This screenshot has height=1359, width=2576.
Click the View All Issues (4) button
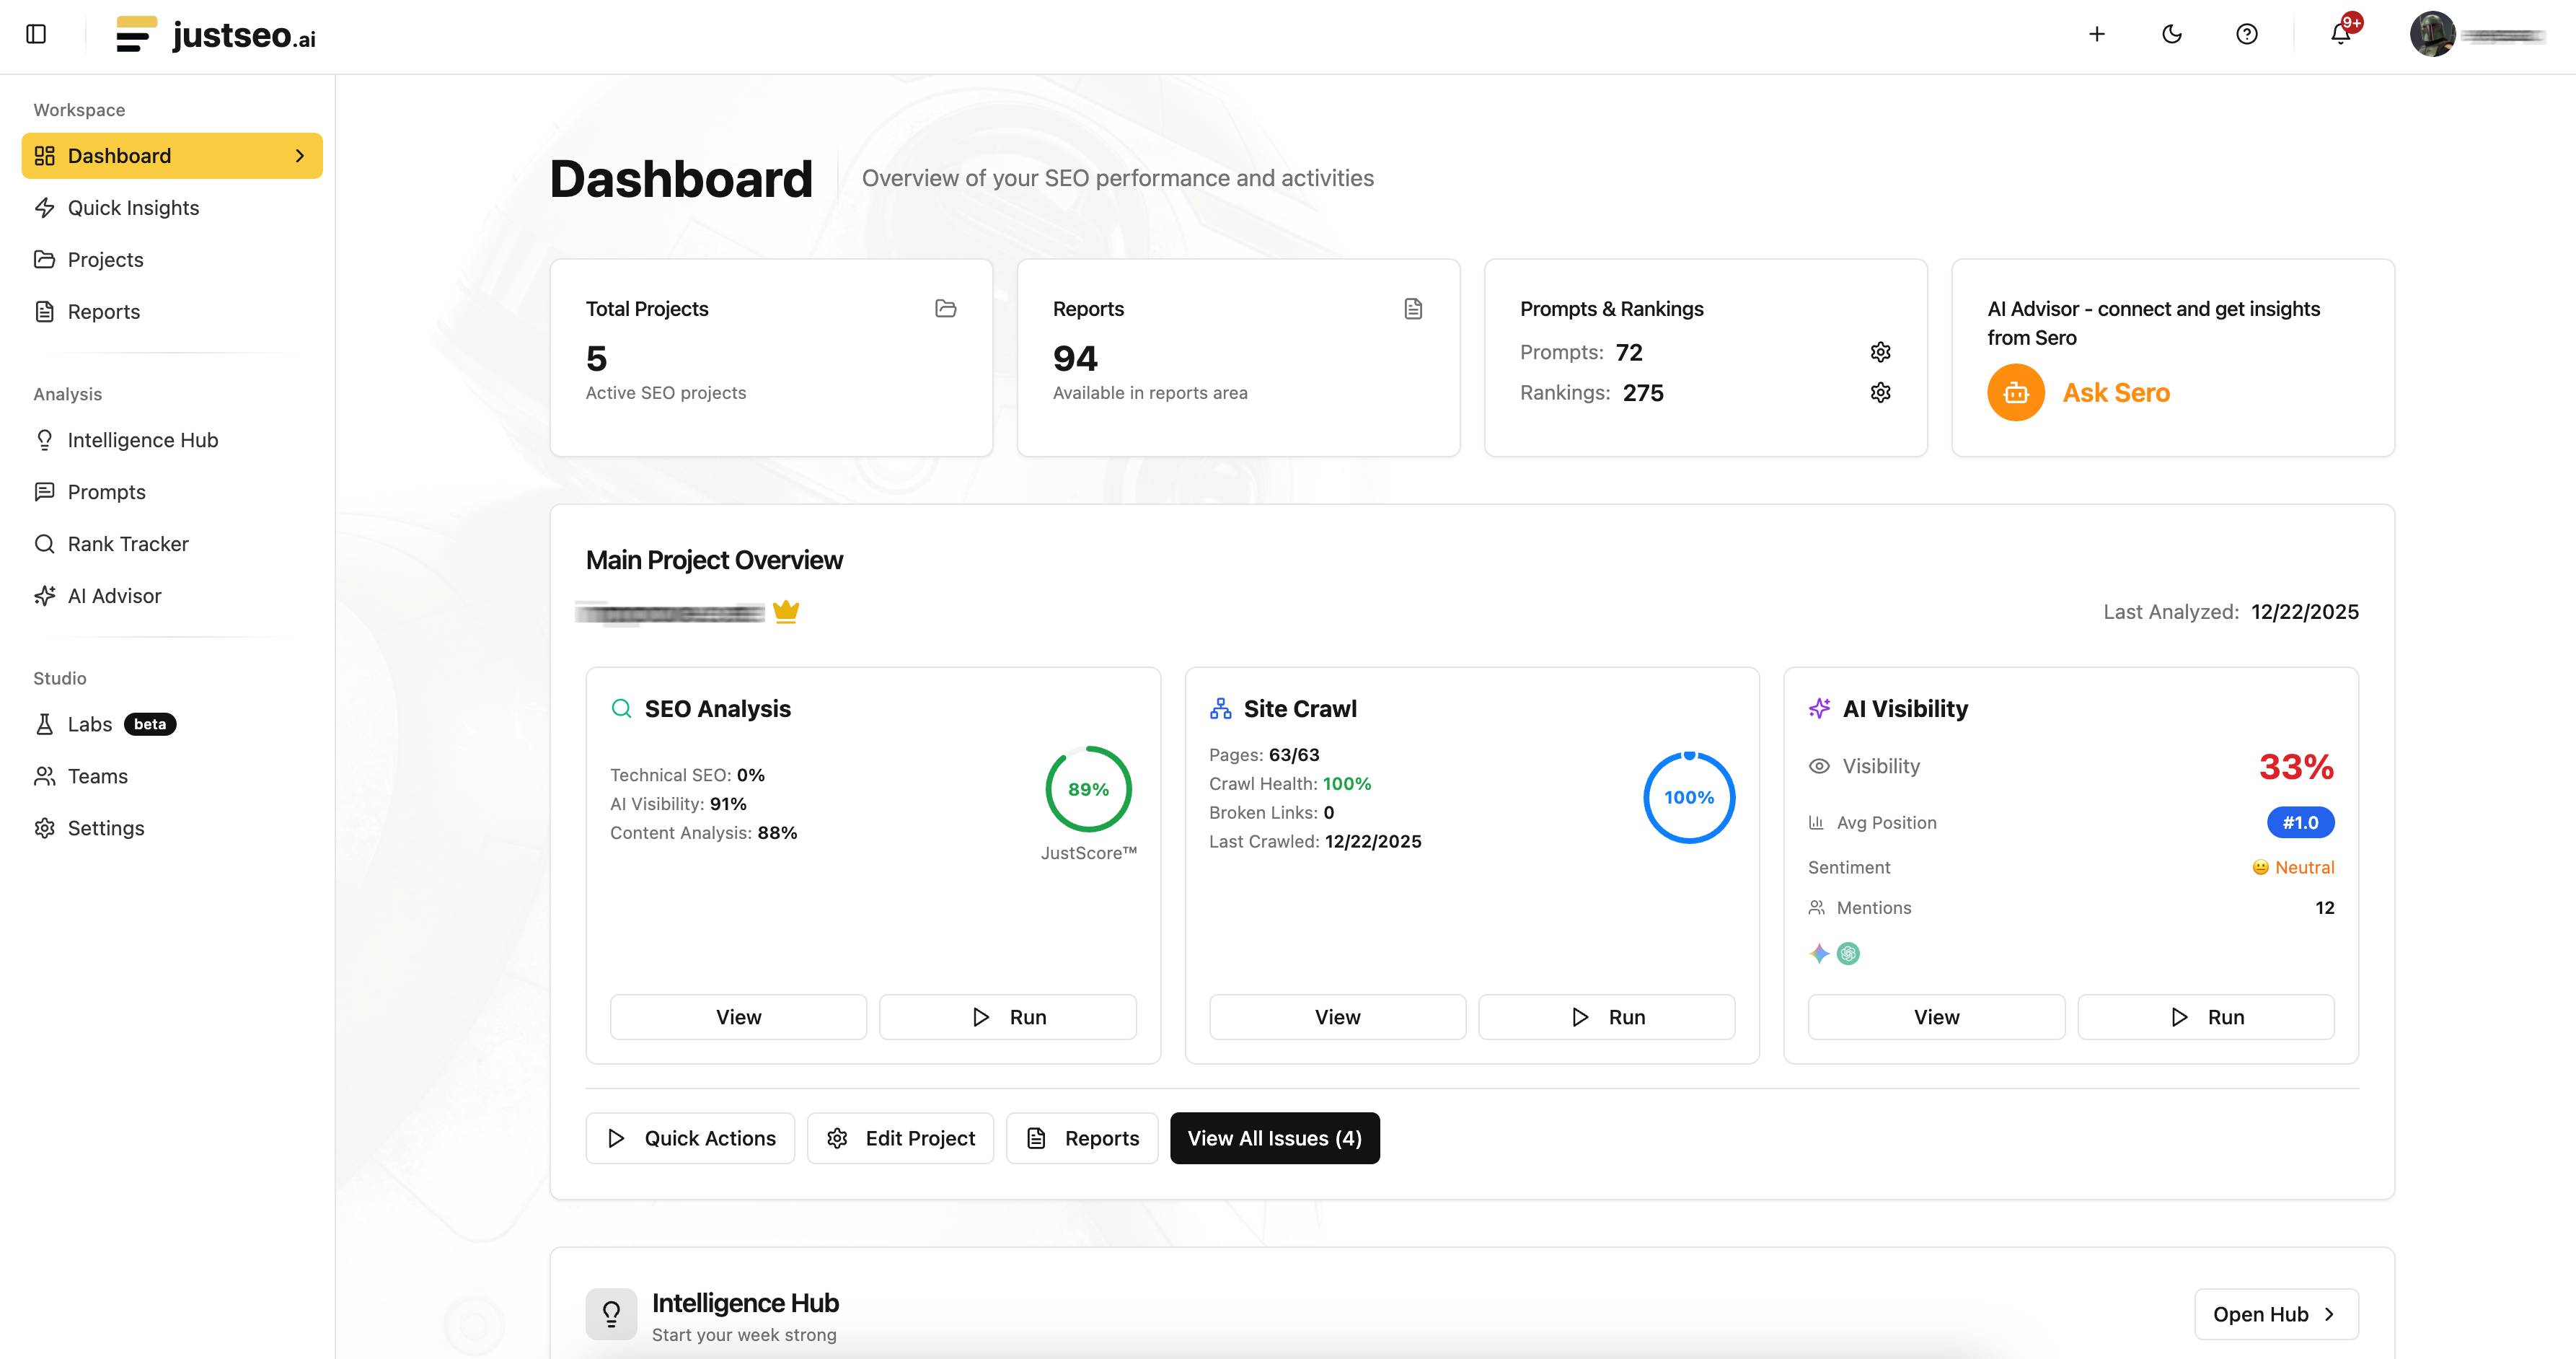coord(1274,1138)
